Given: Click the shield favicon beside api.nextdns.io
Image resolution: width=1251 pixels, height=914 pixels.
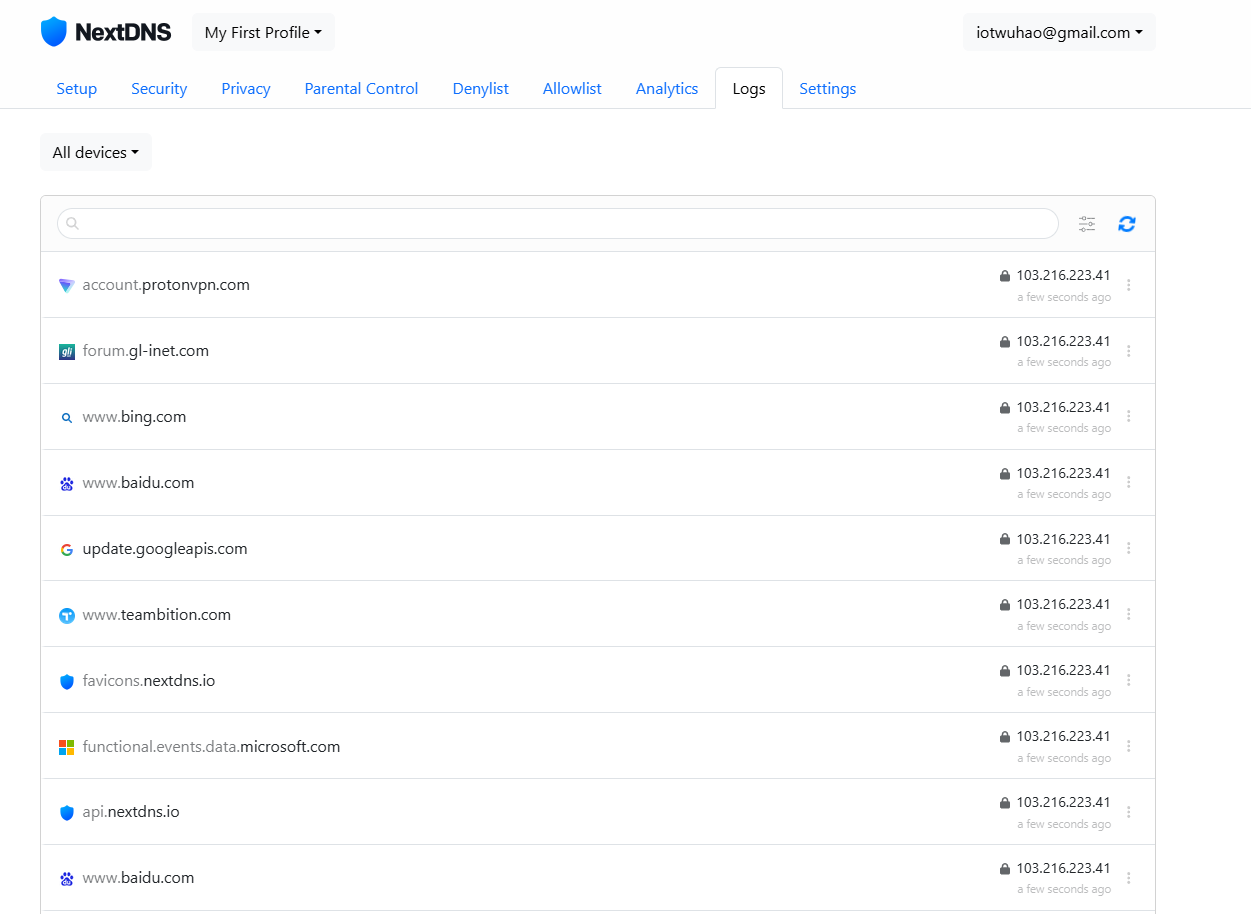Looking at the screenshot, I should pos(67,812).
